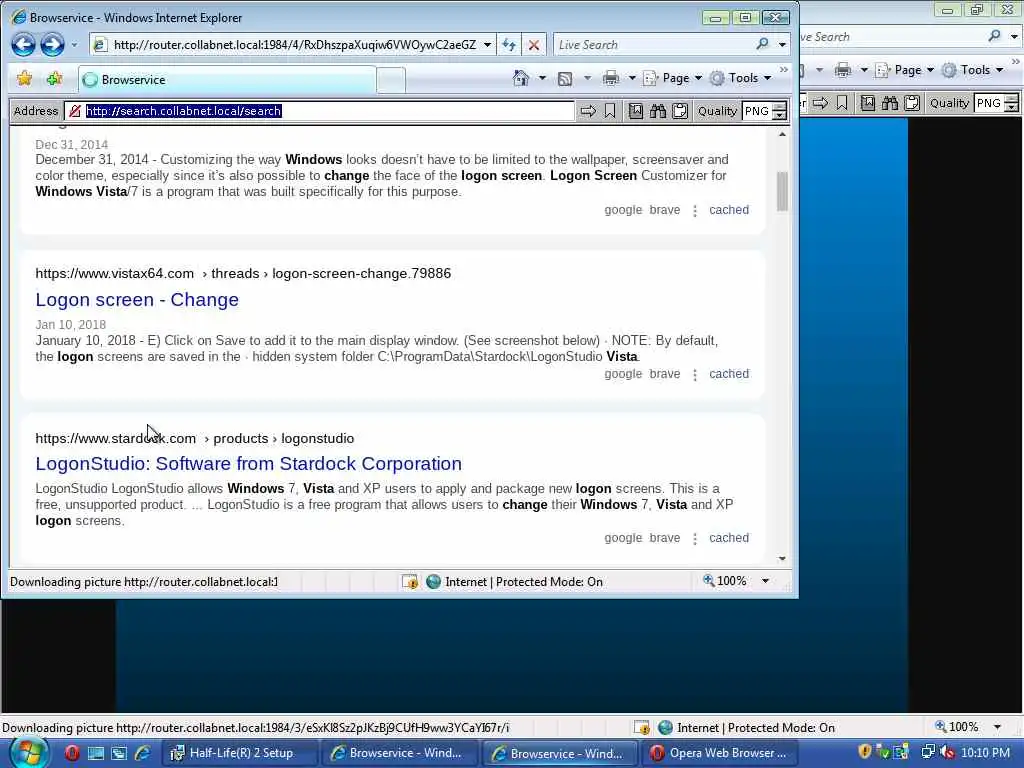Click the Print icon in the front window
1024x768 pixels.
(x=611, y=78)
